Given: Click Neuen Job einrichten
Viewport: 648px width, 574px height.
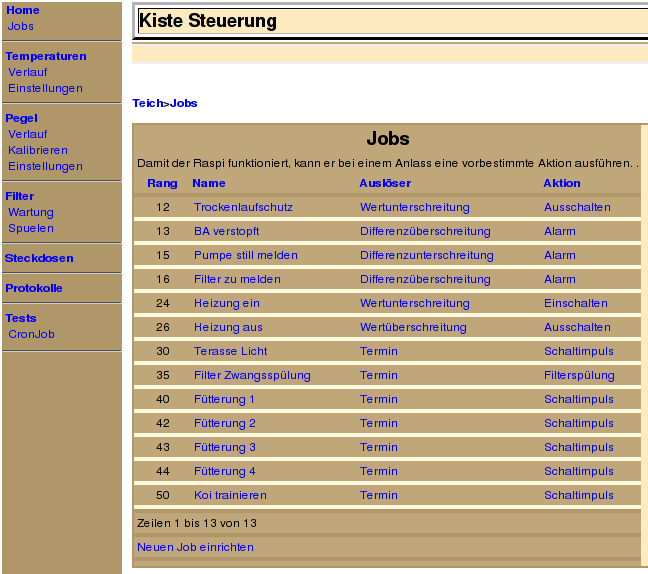Looking at the screenshot, I should click(195, 547).
